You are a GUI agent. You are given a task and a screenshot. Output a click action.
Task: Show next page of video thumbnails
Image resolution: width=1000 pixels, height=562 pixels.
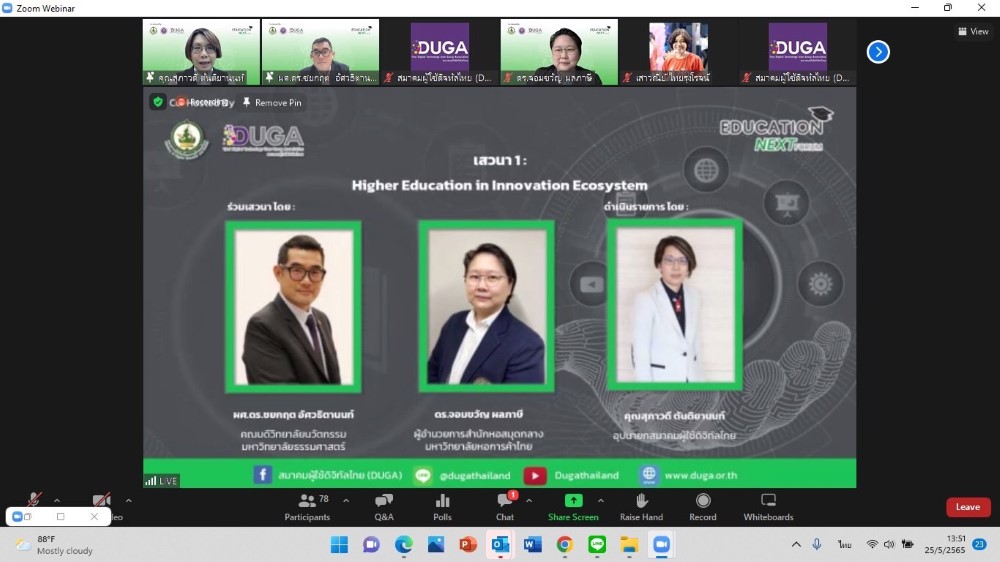pos(878,52)
